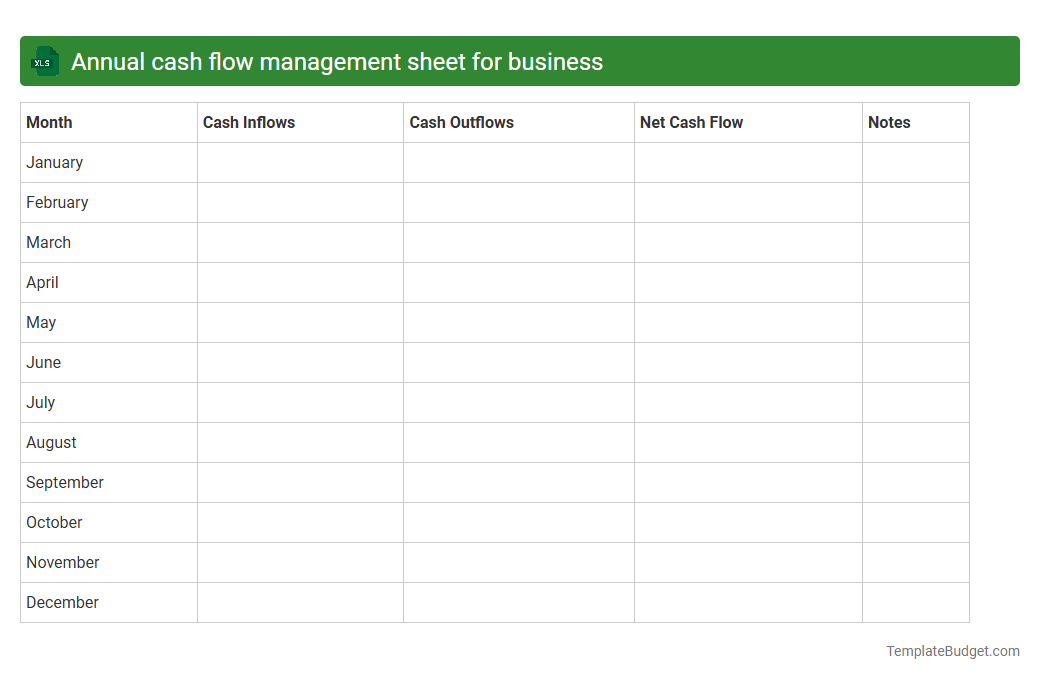
Task: Click the Notes column header
Action: [889, 122]
